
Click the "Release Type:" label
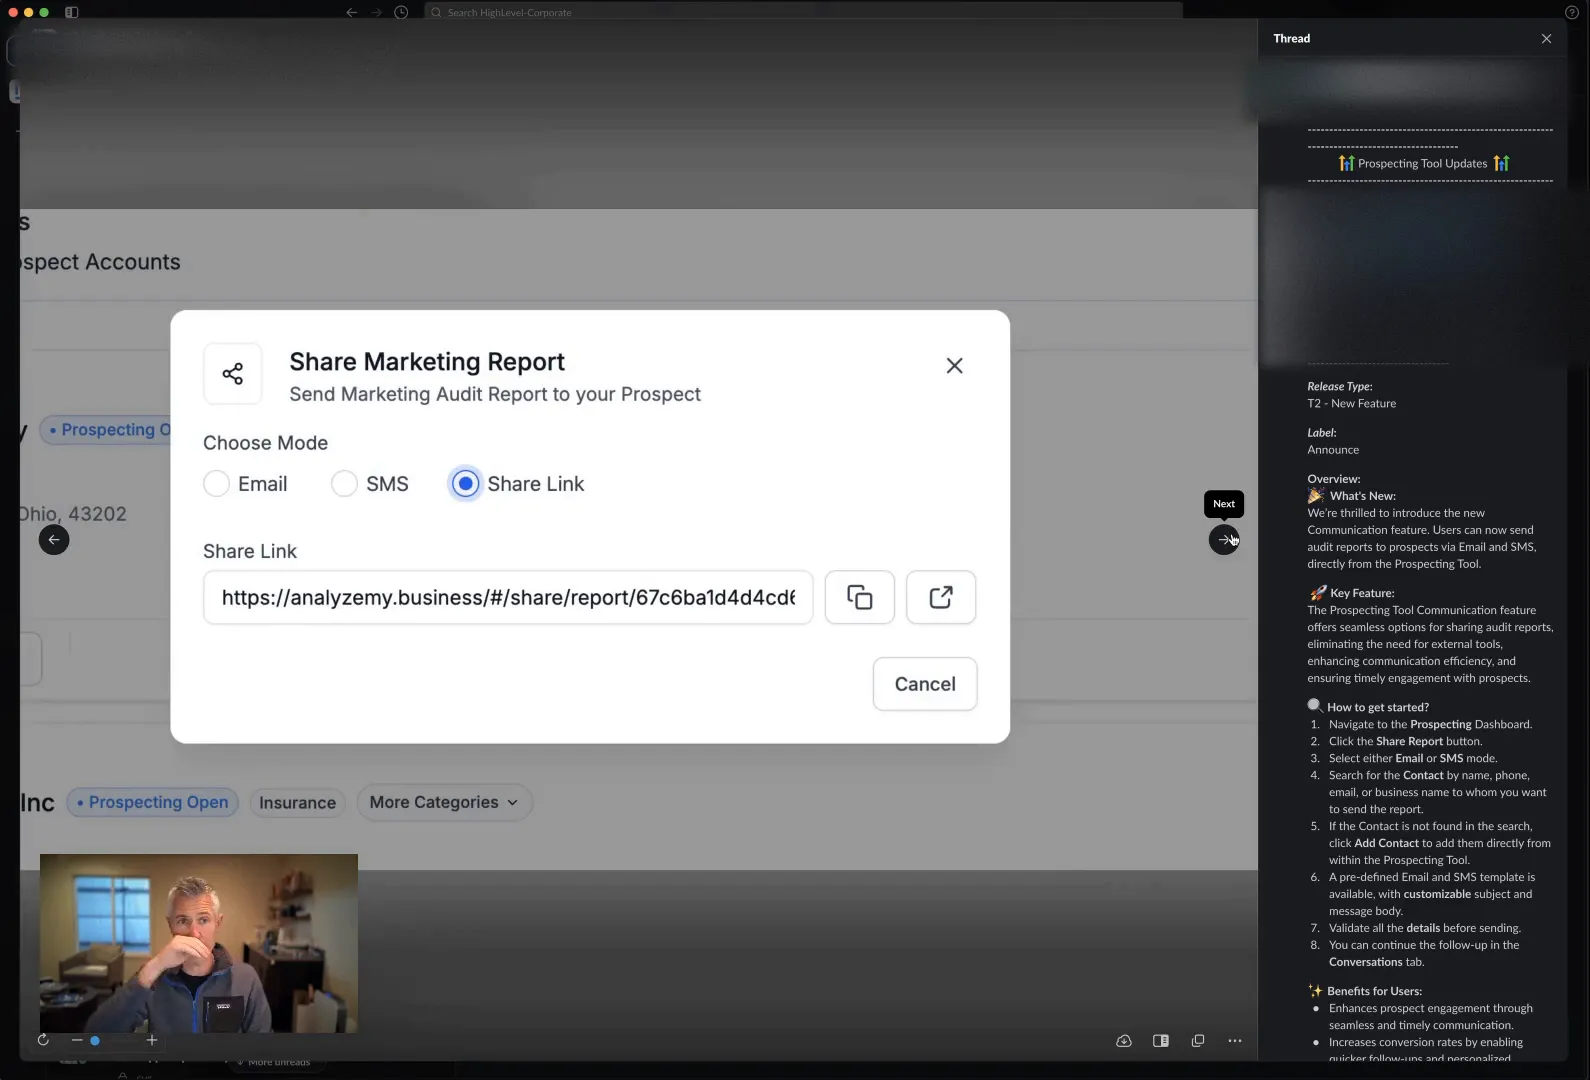[1340, 387]
